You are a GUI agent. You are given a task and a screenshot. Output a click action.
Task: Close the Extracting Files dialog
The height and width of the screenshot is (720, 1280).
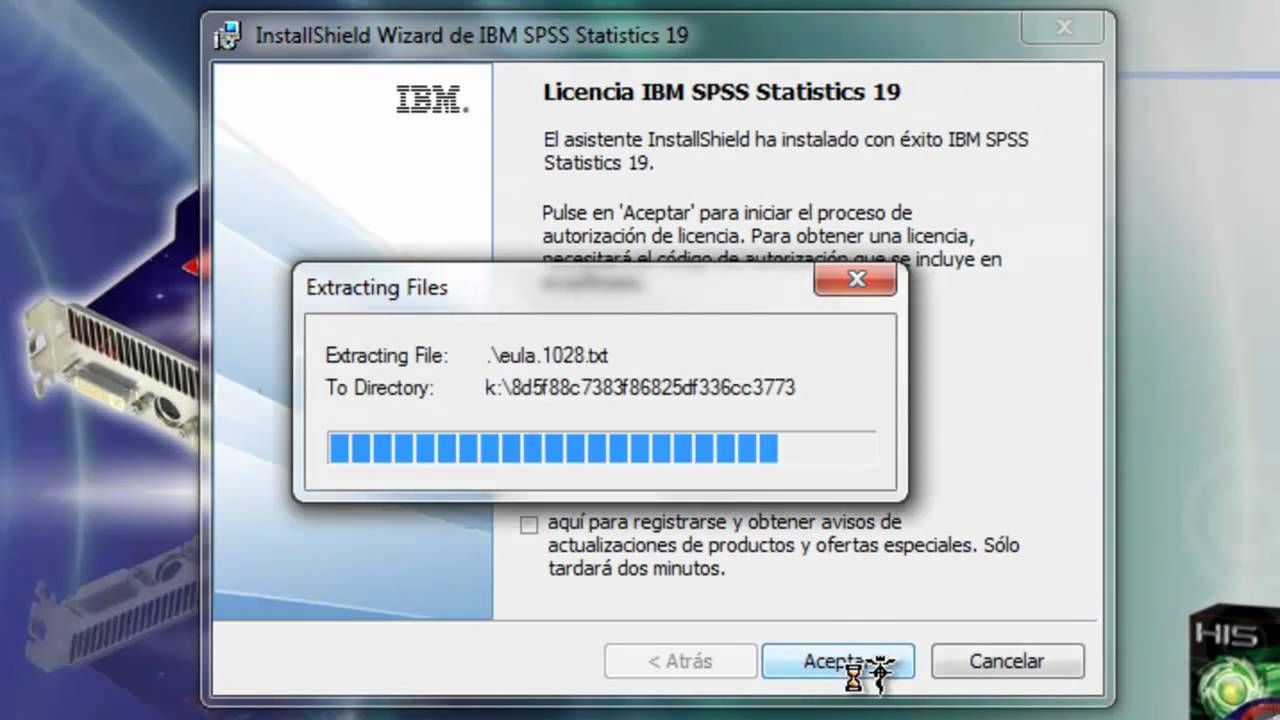[855, 280]
